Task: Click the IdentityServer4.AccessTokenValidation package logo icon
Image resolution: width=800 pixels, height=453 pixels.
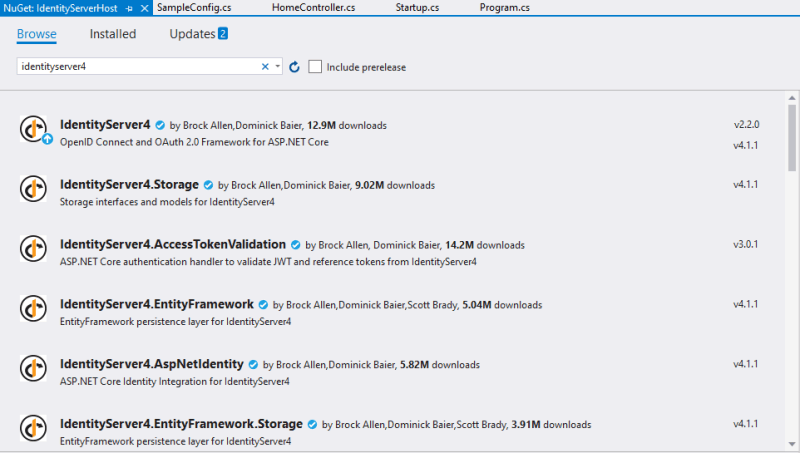Action: coord(33,248)
